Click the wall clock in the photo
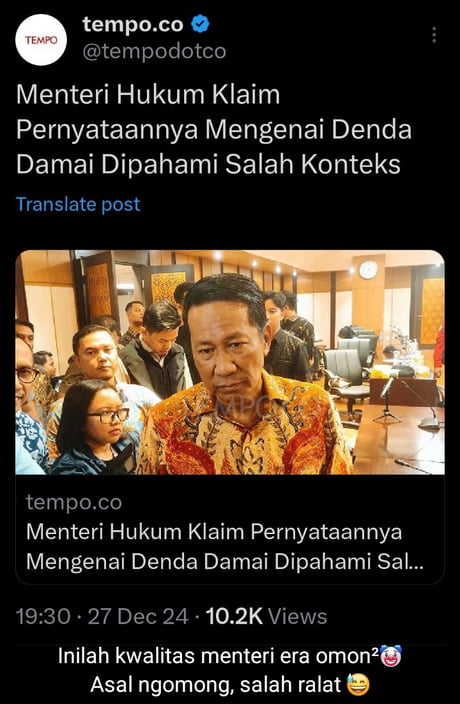 pyautogui.click(x=368, y=270)
